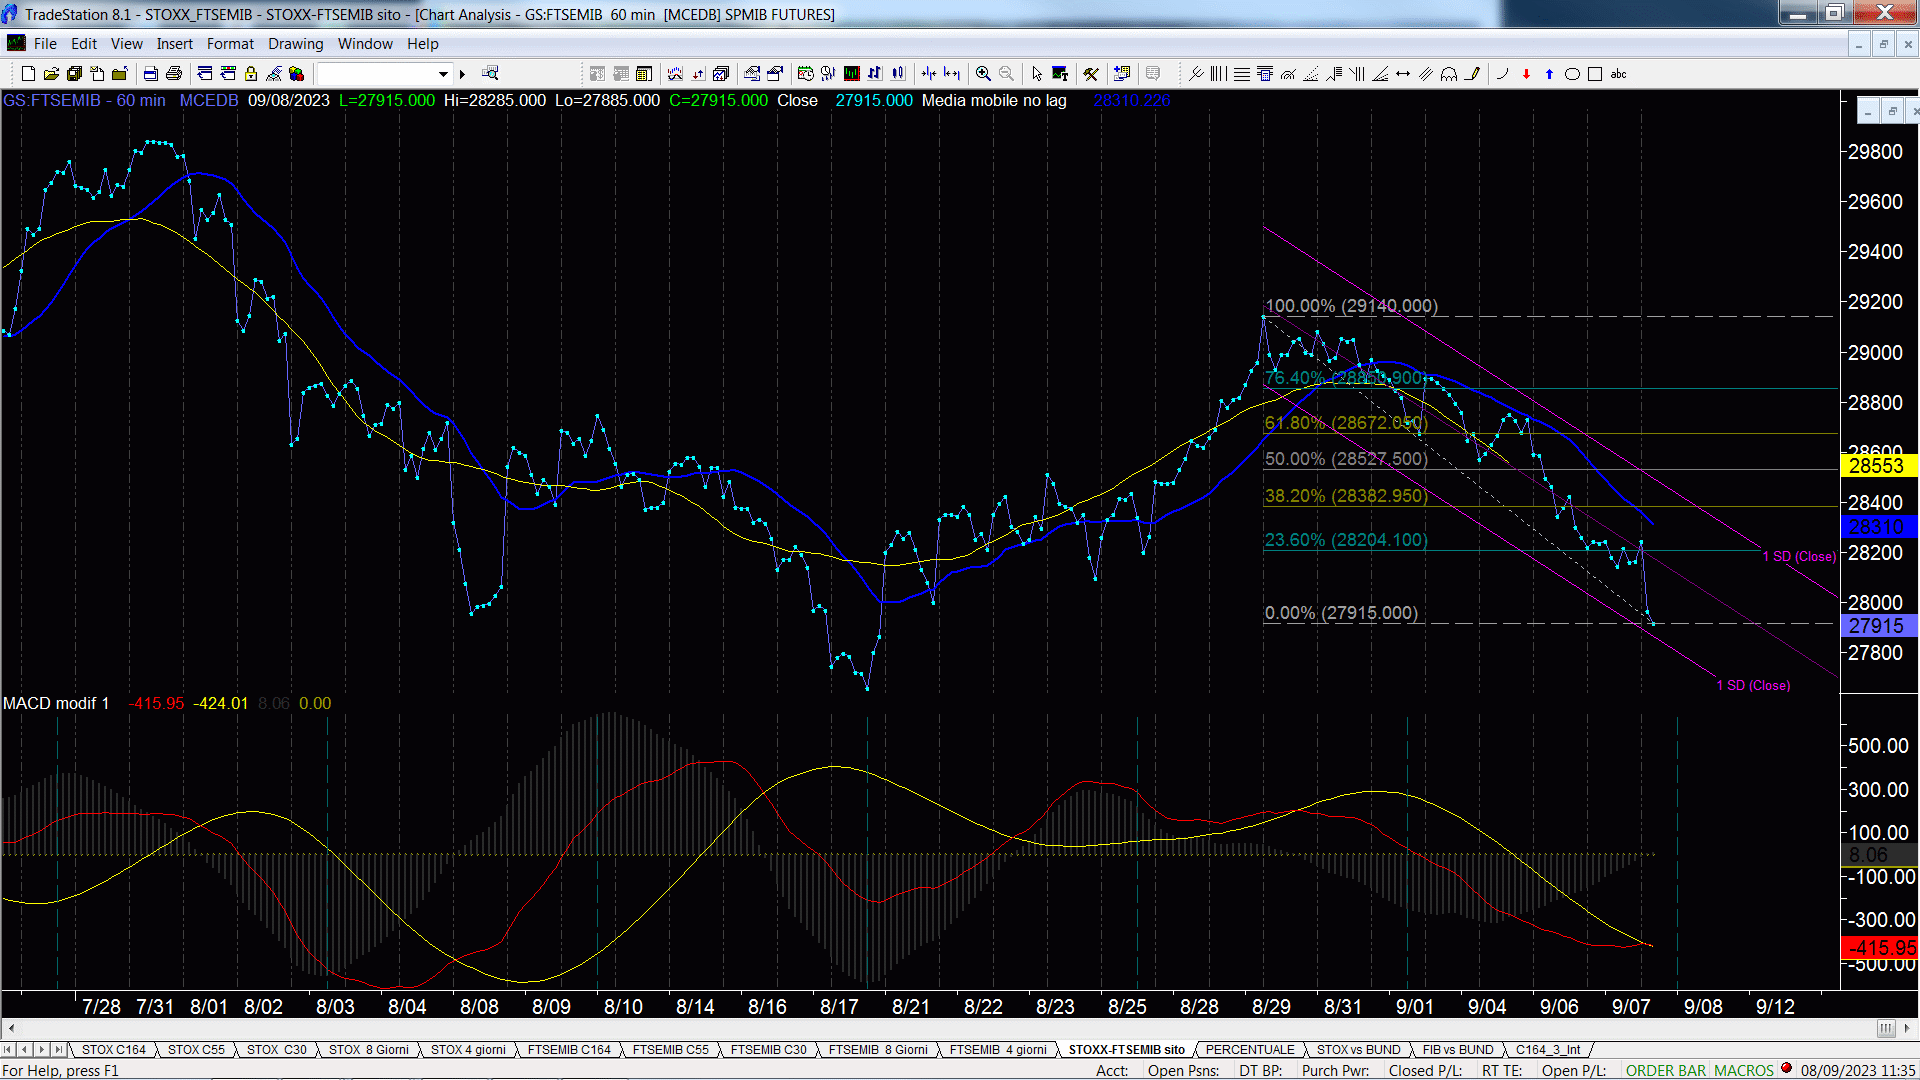Open the Drawing menu
Image resolution: width=1920 pixels, height=1080 pixels.
[295, 44]
